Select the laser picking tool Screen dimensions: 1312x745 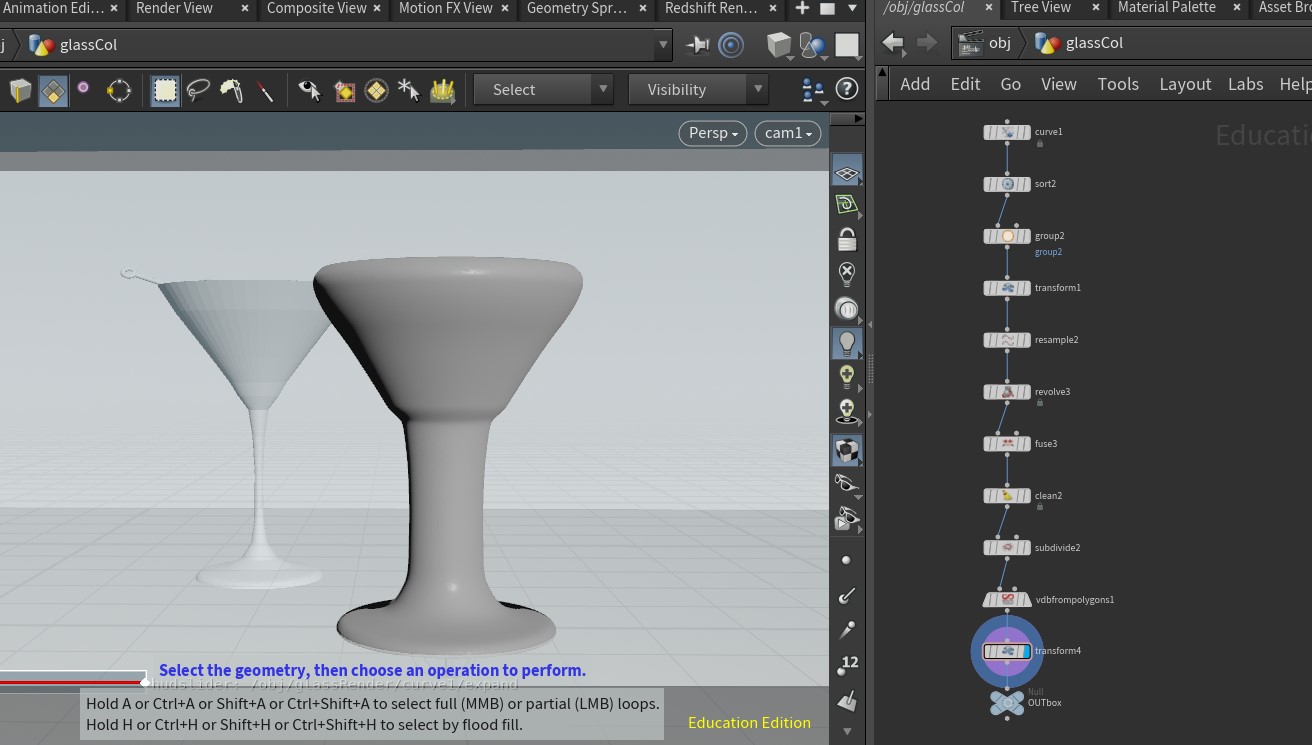[x=265, y=90]
